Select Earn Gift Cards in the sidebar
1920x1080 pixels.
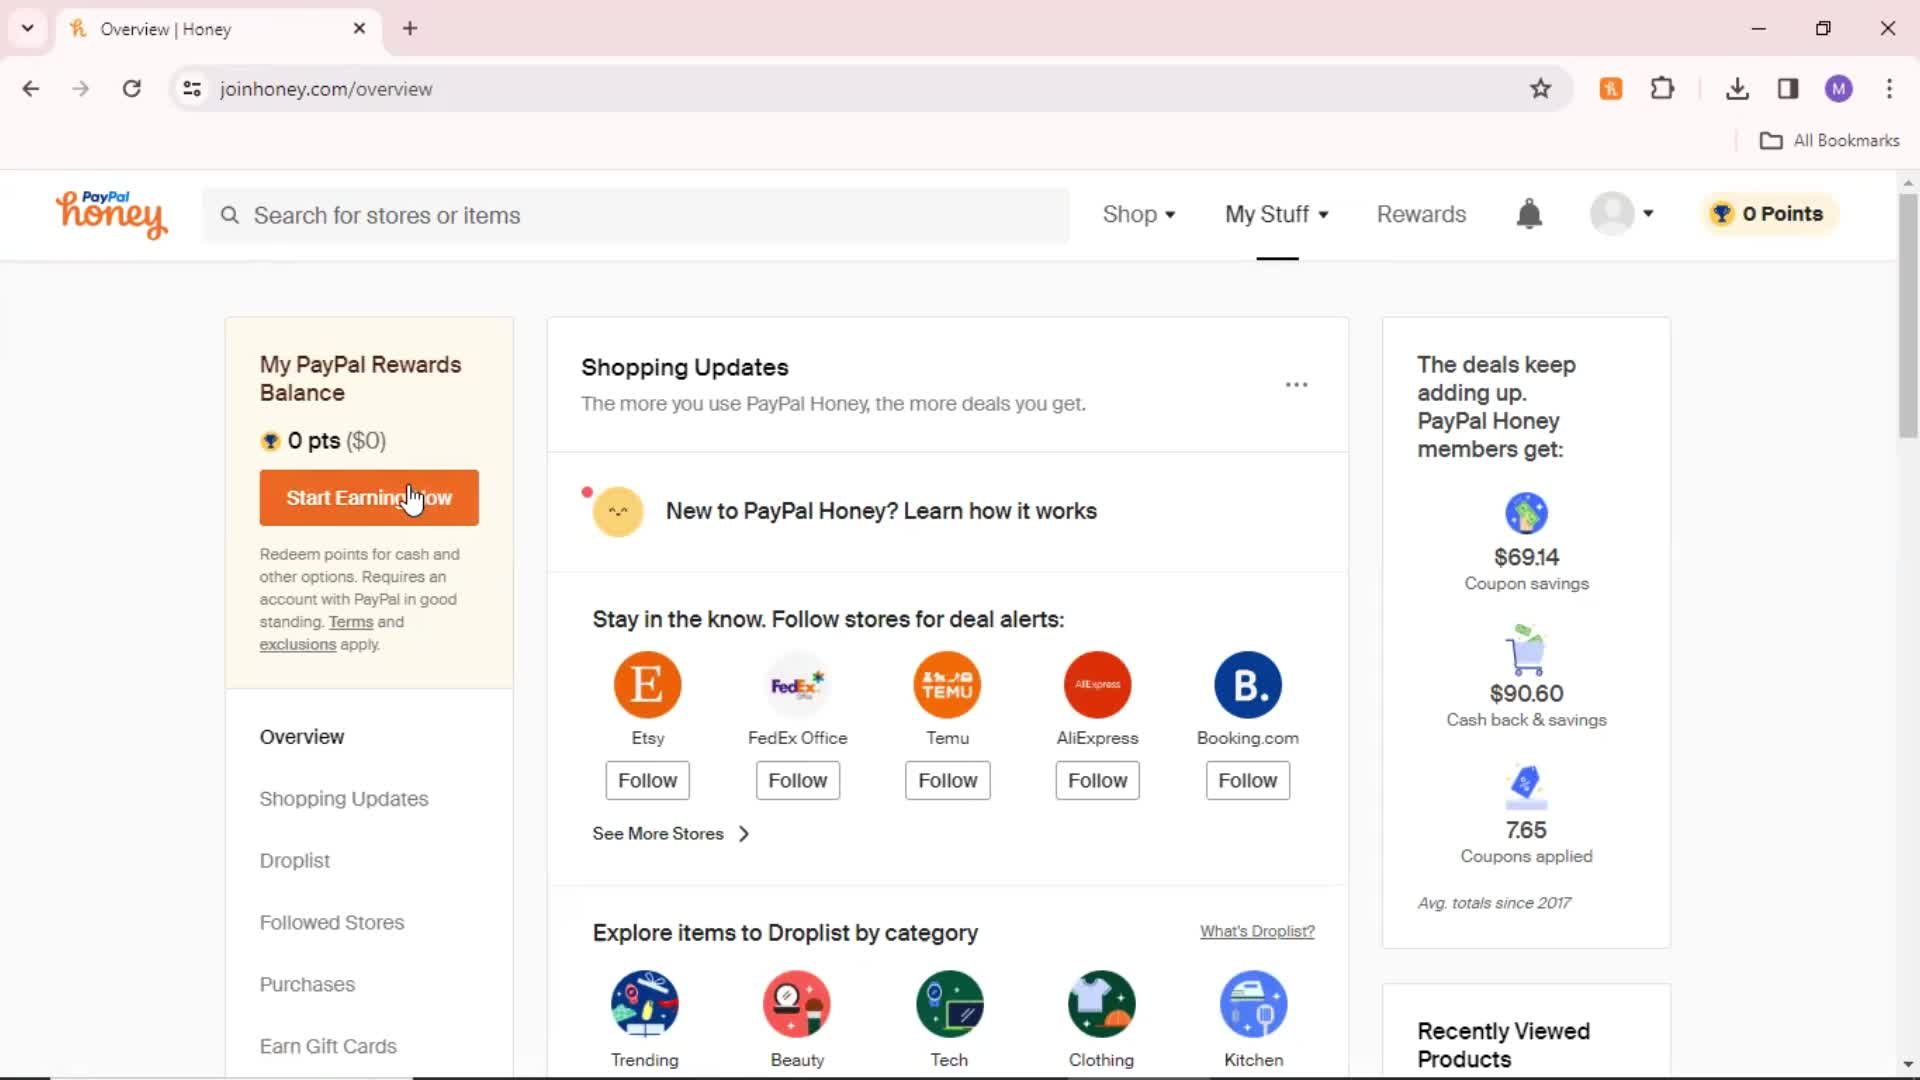coord(328,1047)
